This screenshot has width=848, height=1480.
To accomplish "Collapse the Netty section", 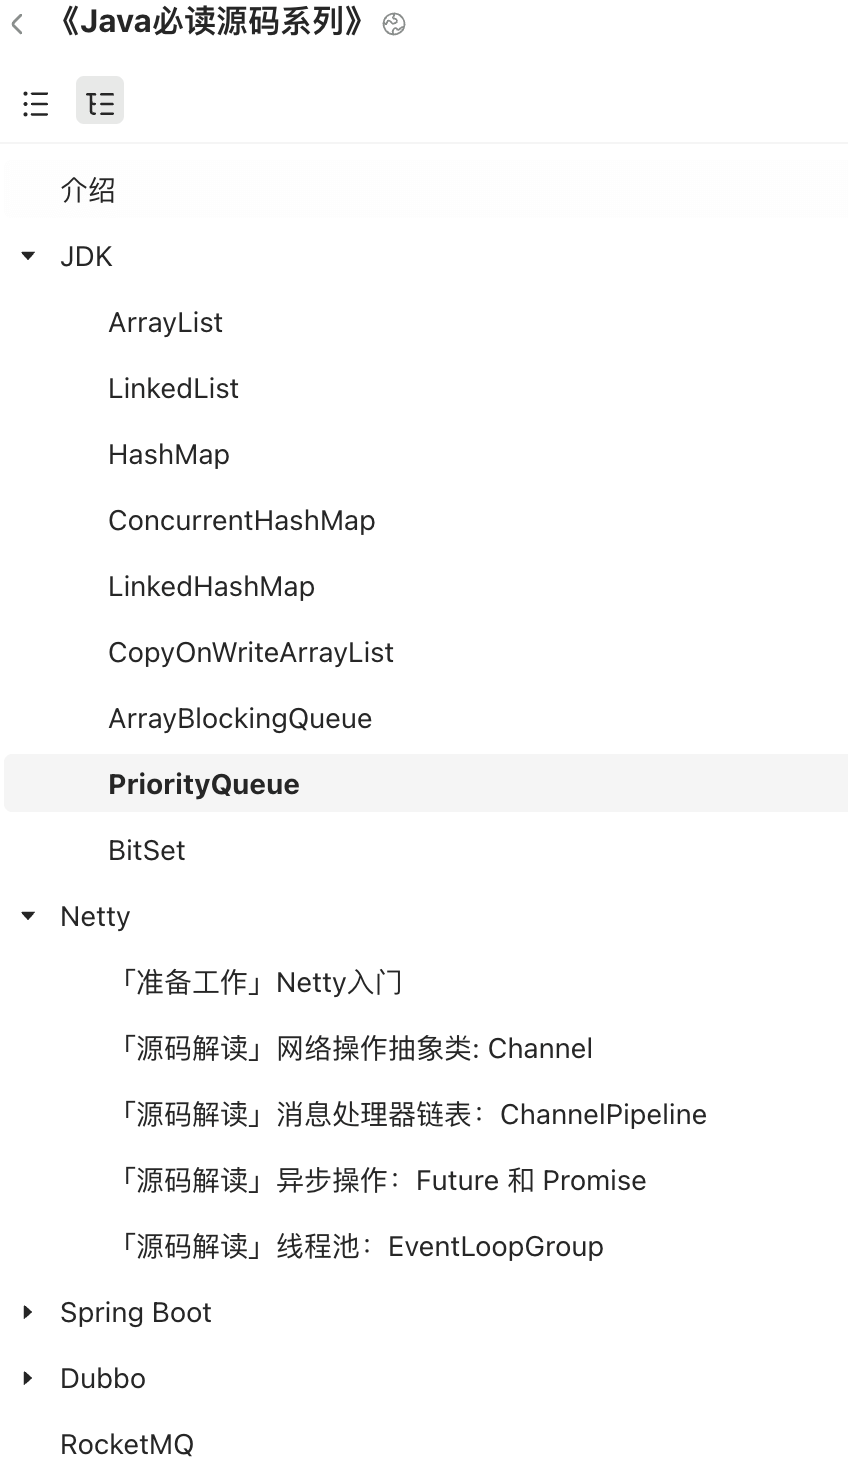I will point(28,916).
